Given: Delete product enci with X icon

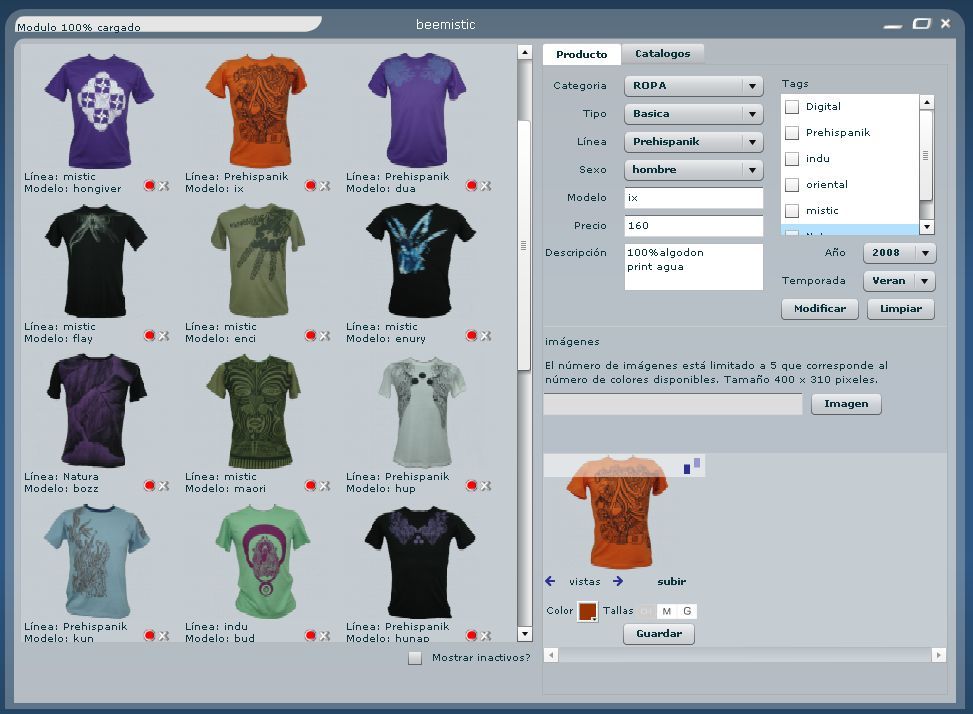Looking at the screenshot, I should (325, 336).
